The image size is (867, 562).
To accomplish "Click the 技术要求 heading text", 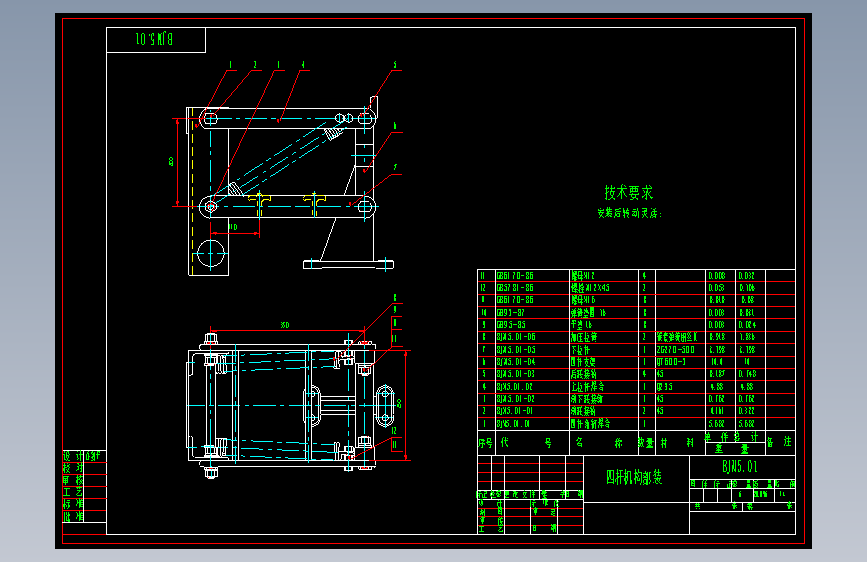I will pos(629,193).
